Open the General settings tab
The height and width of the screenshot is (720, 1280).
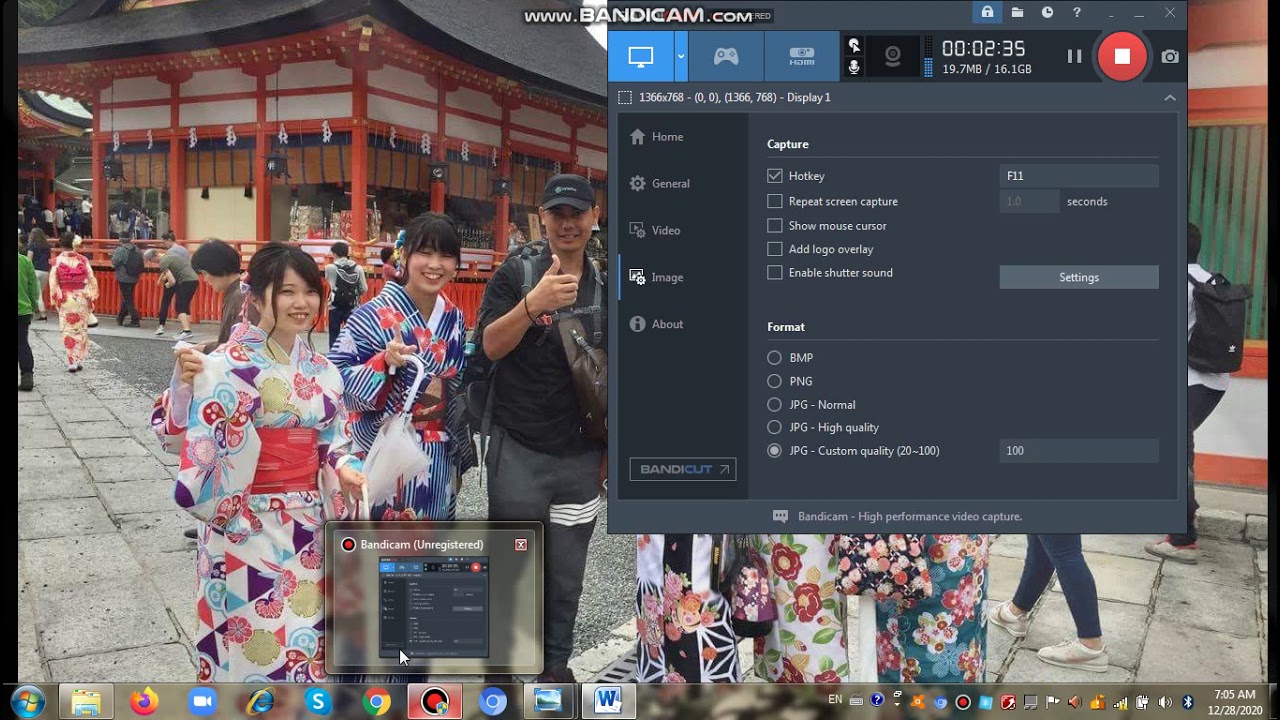point(659,184)
